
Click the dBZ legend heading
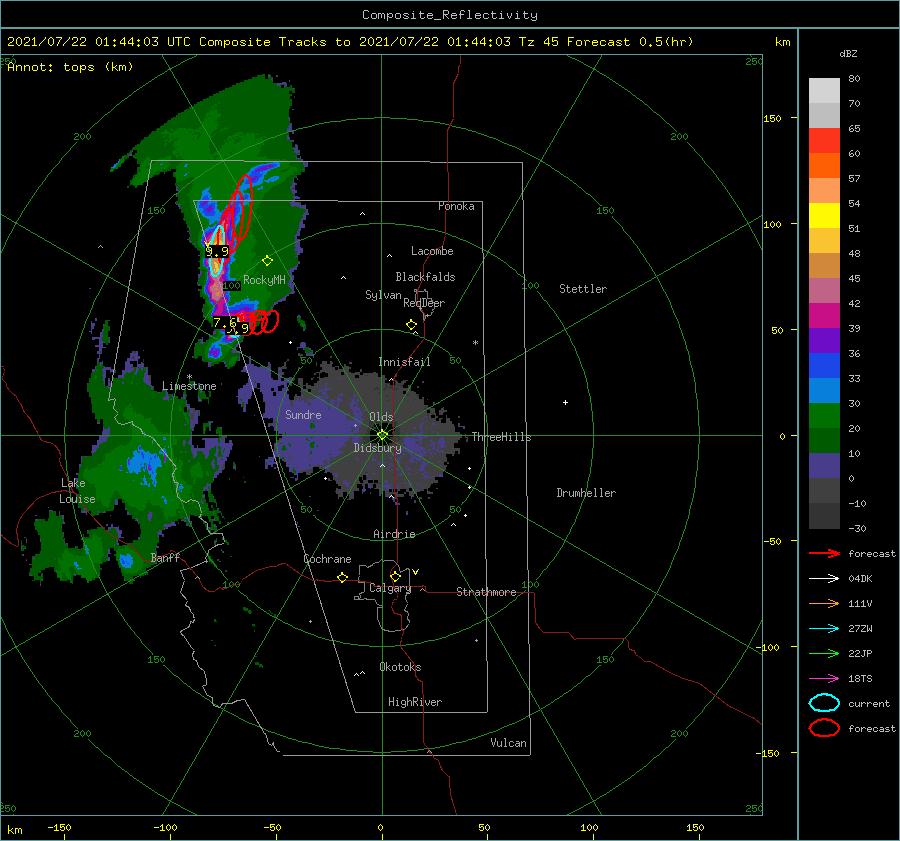(848, 54)
